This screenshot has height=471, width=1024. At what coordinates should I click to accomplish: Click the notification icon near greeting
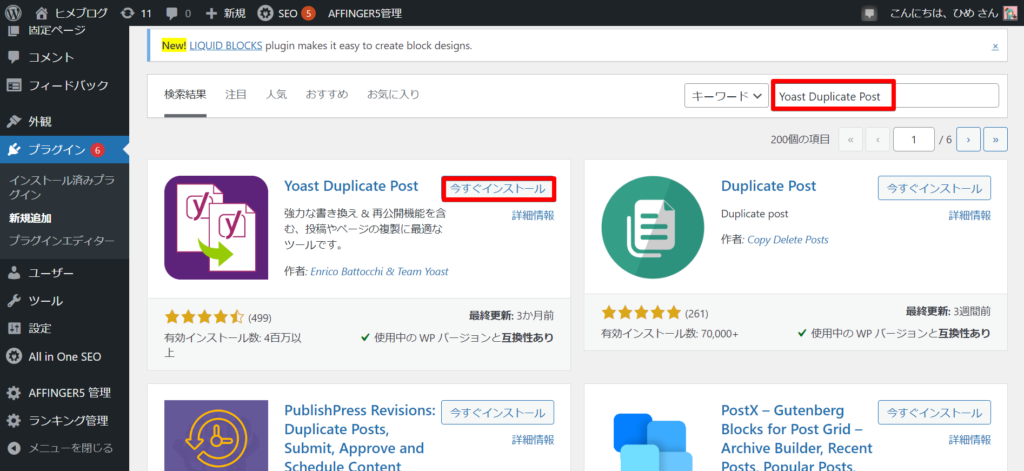point(869,13)
